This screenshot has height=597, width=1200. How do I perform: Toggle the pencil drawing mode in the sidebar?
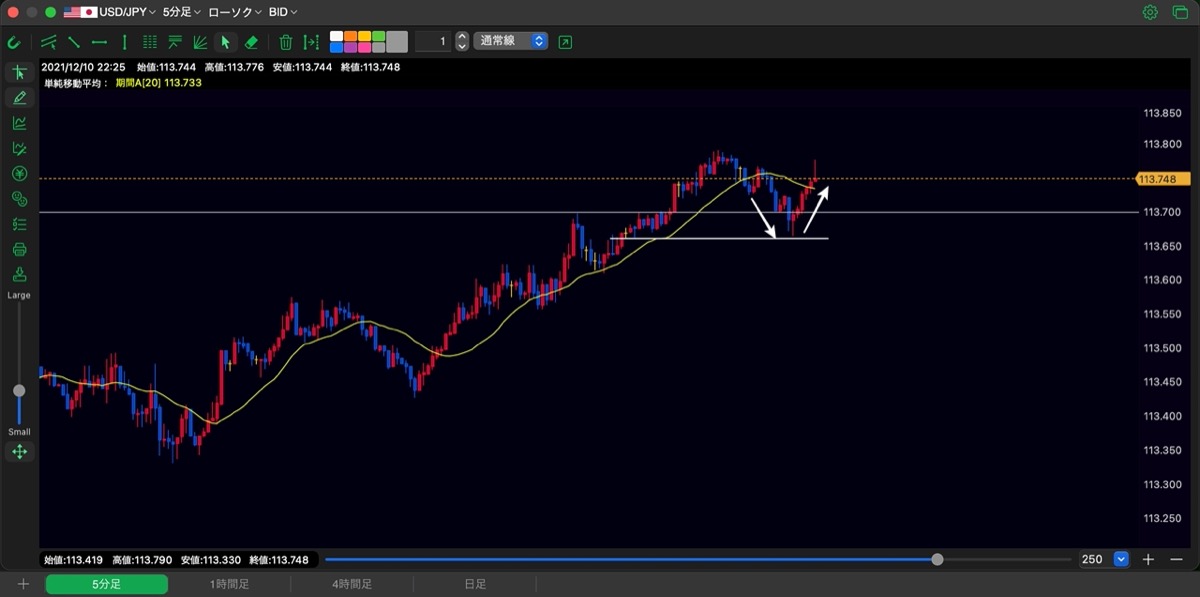tap(19, 98)
